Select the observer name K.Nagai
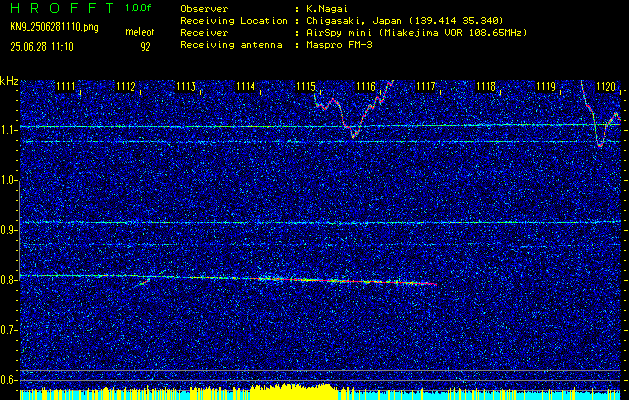This screenshot has width=629, height=400. point(327,8)
